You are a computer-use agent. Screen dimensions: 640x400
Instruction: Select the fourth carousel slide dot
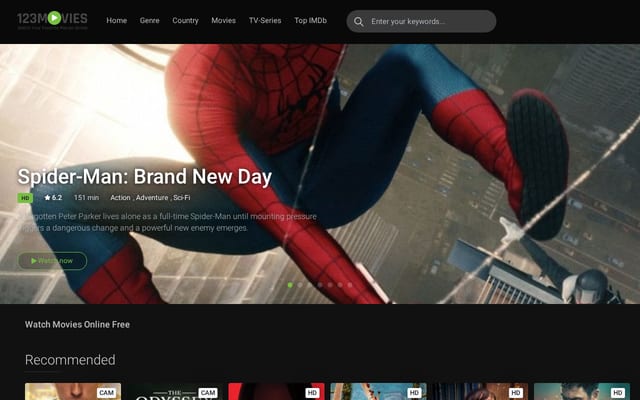(x=320, y=285)
